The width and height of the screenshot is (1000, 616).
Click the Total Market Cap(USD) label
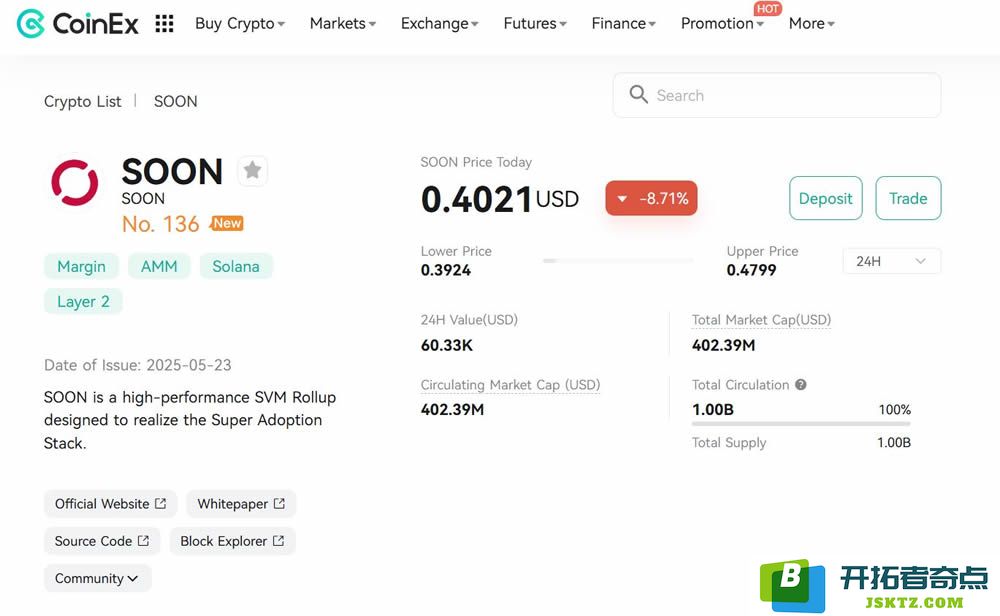(x=761, y=320)
